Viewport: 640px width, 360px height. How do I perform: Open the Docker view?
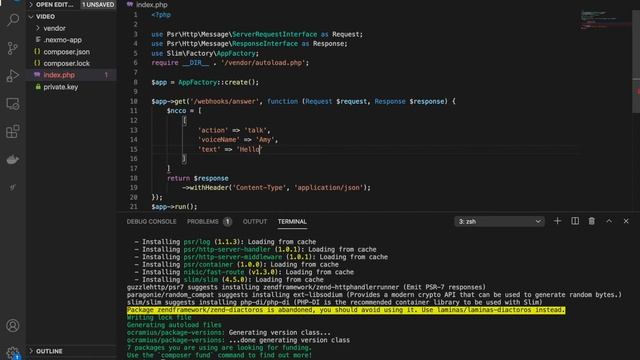13,160
